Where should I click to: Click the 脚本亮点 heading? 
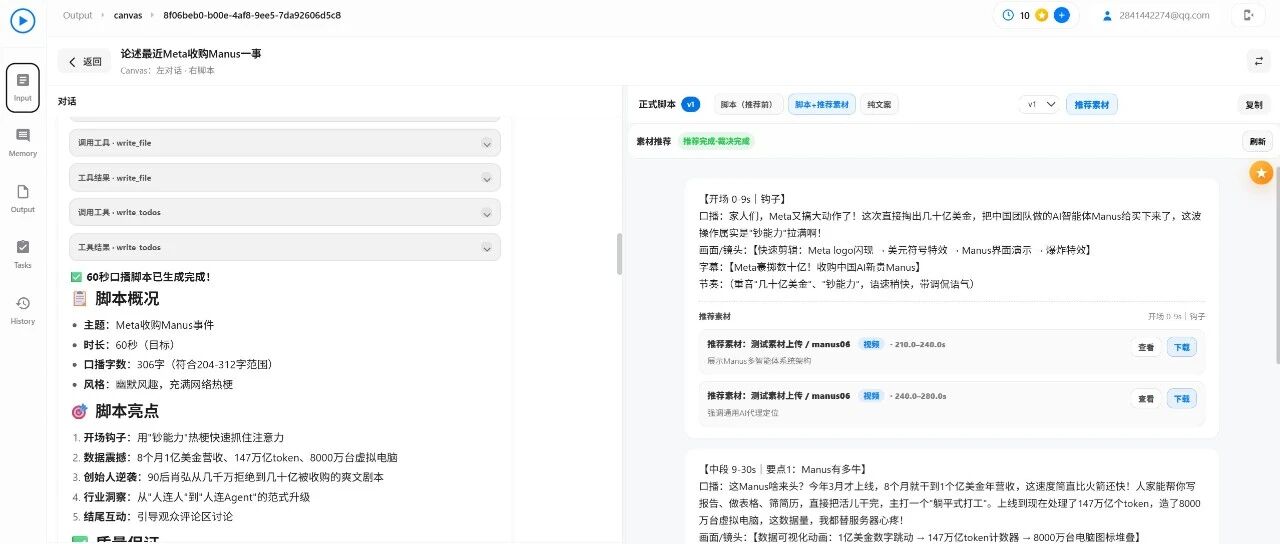[x=126, y=411]
